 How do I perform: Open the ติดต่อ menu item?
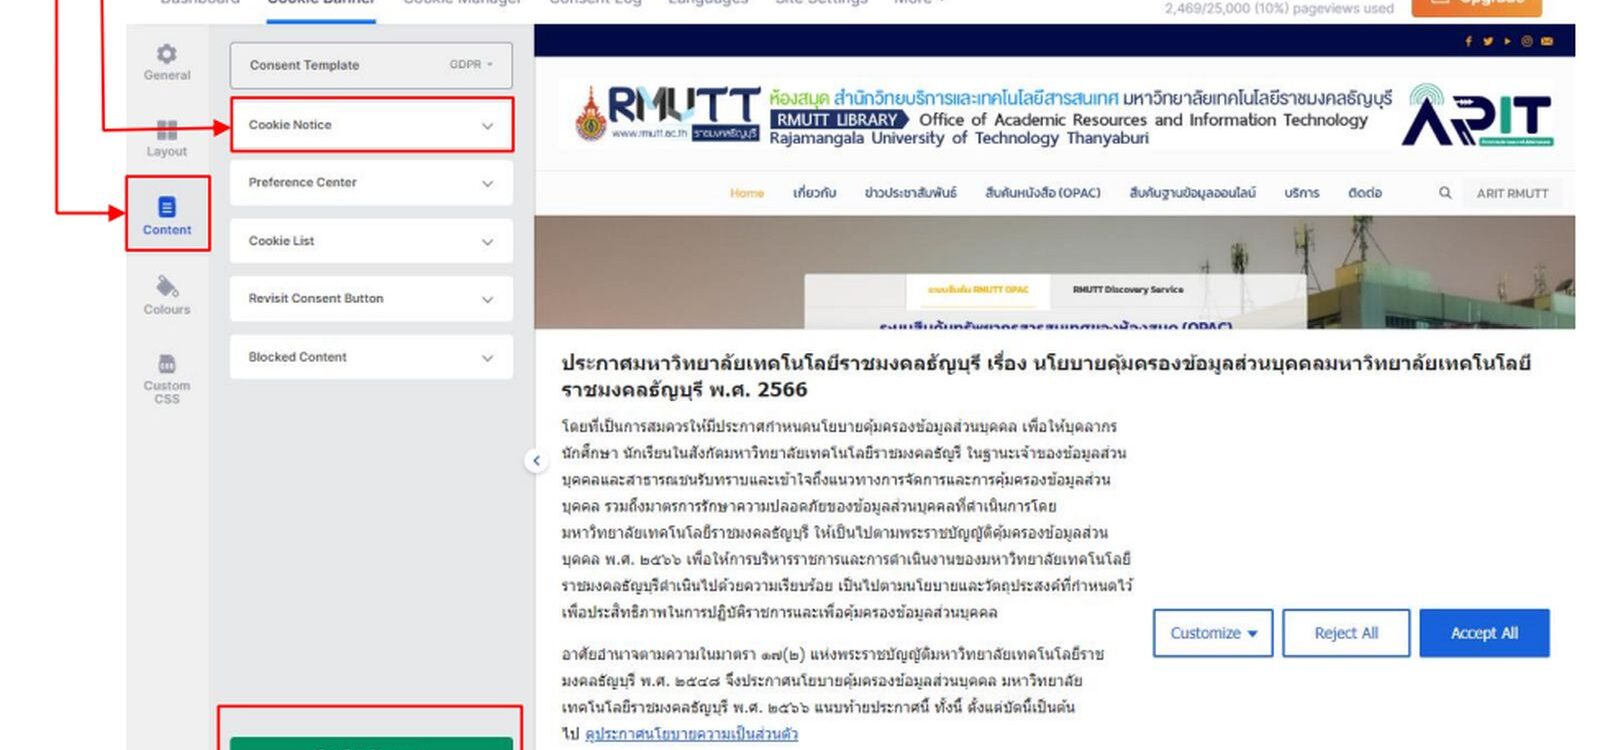[x=1365, y=193]
